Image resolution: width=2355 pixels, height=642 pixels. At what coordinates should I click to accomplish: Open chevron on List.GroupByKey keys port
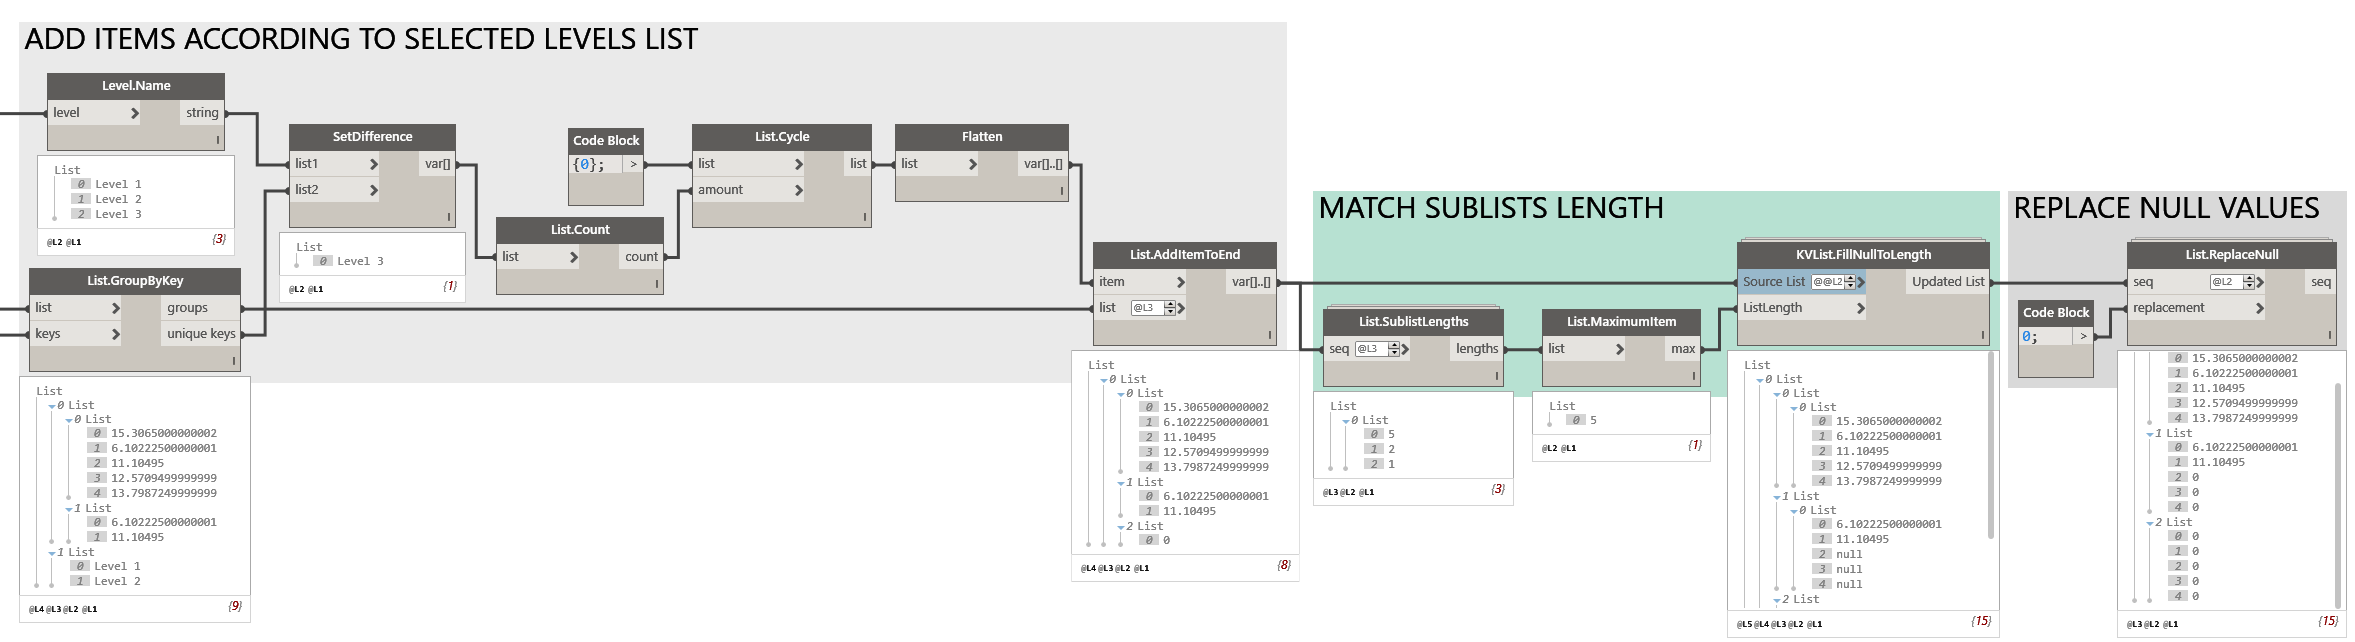coord(116,334)
